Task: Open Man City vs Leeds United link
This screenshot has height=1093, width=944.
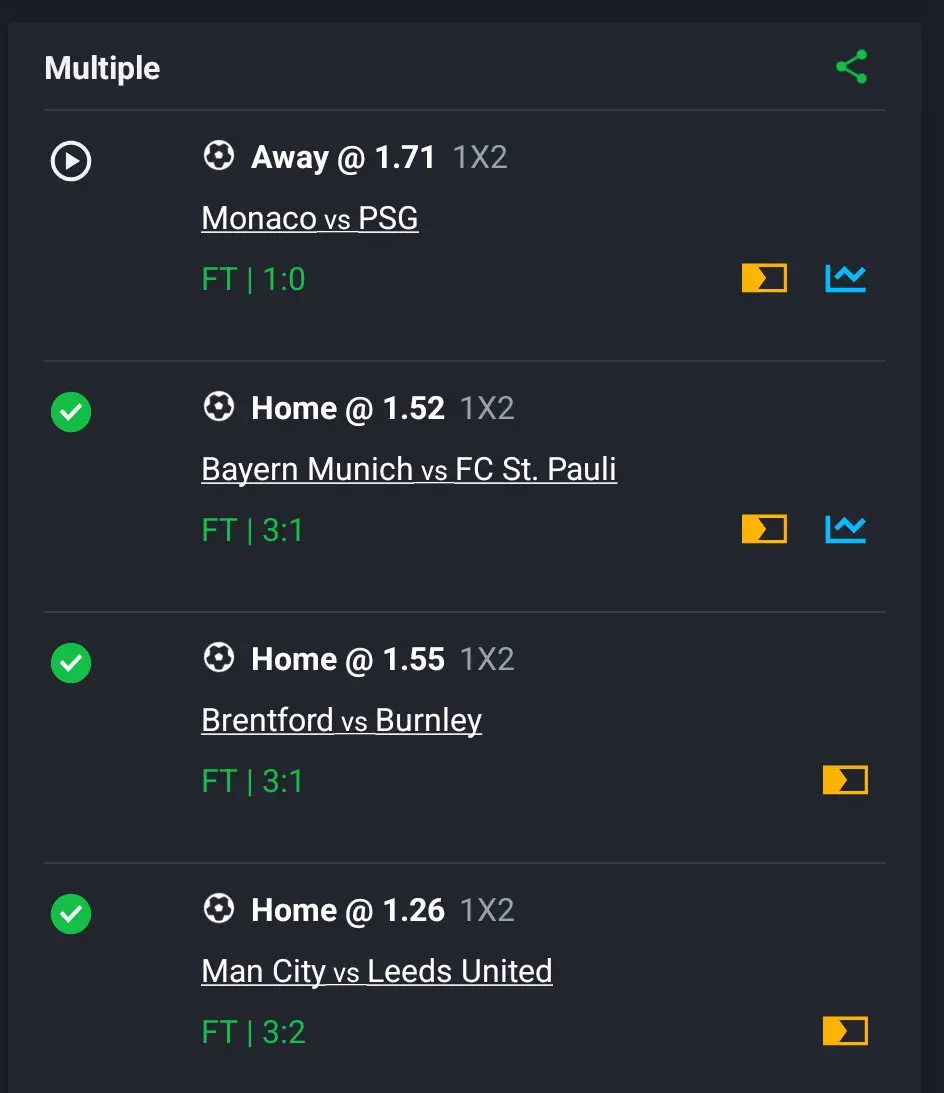Action: click(376, 971)
